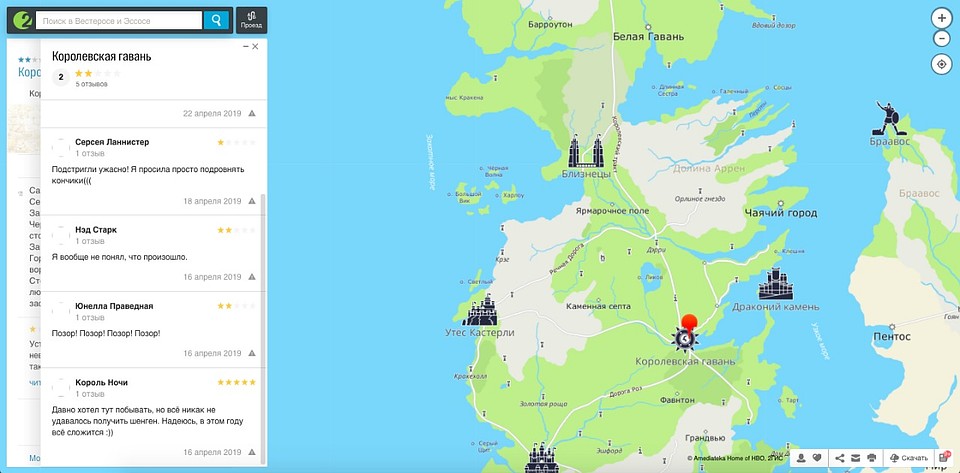Click the red map pin at Королевская гавань
The height and width of the screenshot is (473, 960).
689,323
